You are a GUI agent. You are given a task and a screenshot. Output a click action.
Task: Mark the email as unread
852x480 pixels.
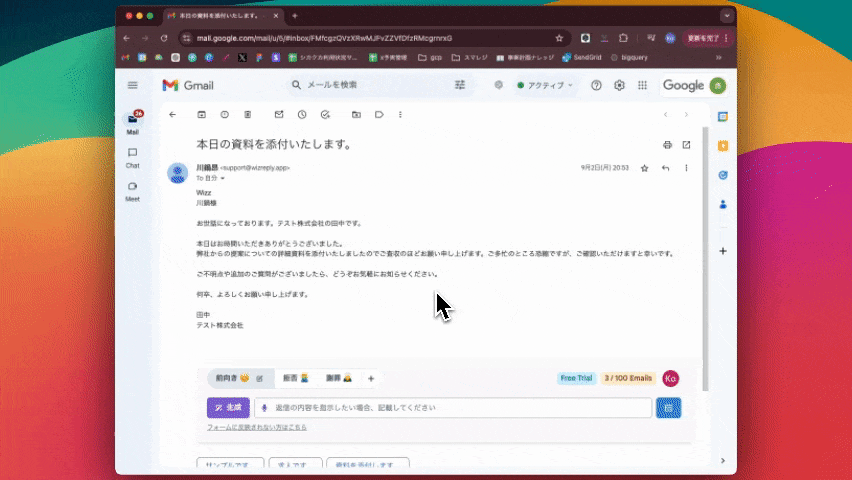278,115
